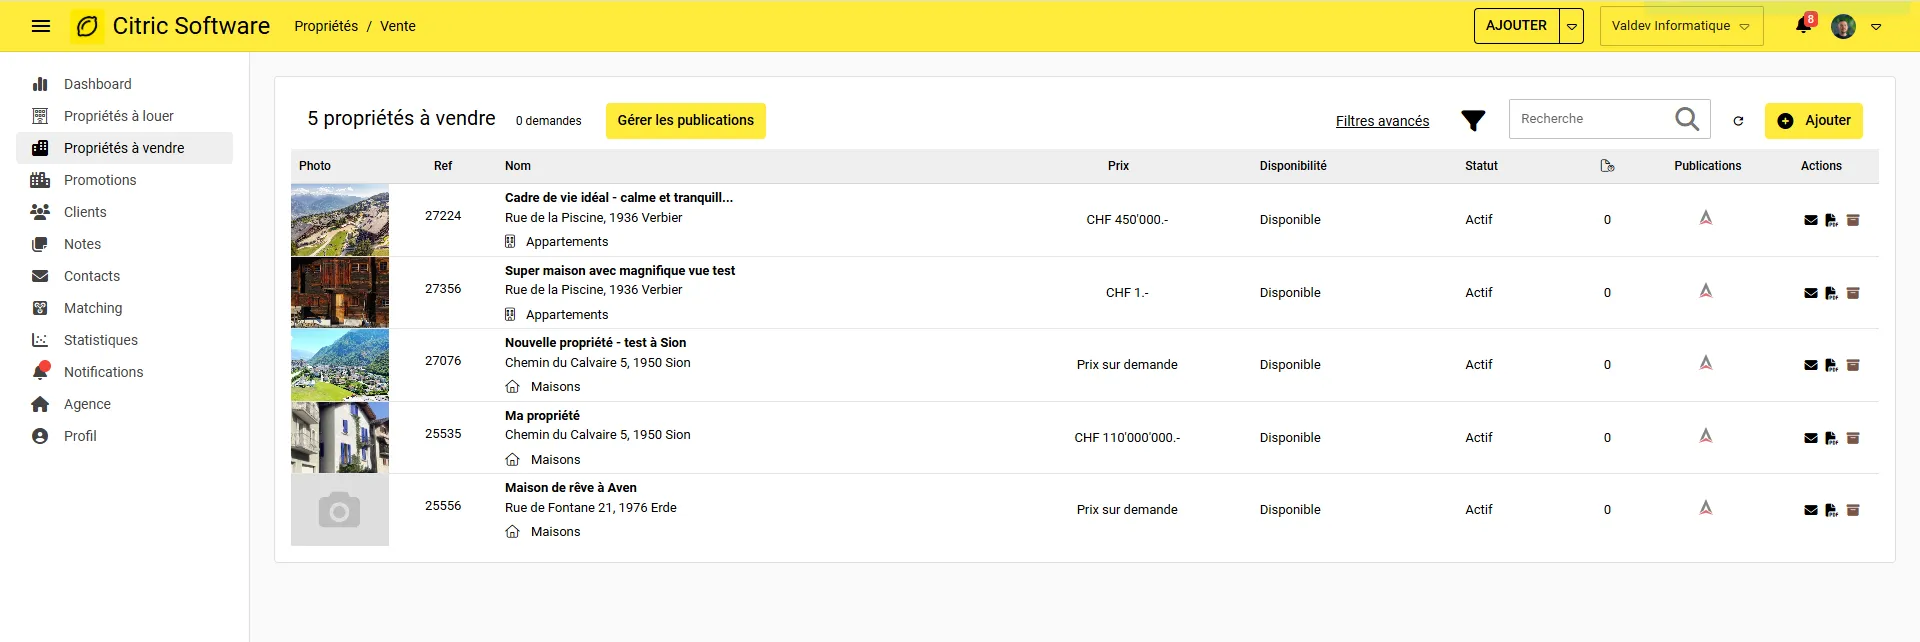Open Notes in the sidebar
Screen dimensions: 1920x642
pos(125,244)
